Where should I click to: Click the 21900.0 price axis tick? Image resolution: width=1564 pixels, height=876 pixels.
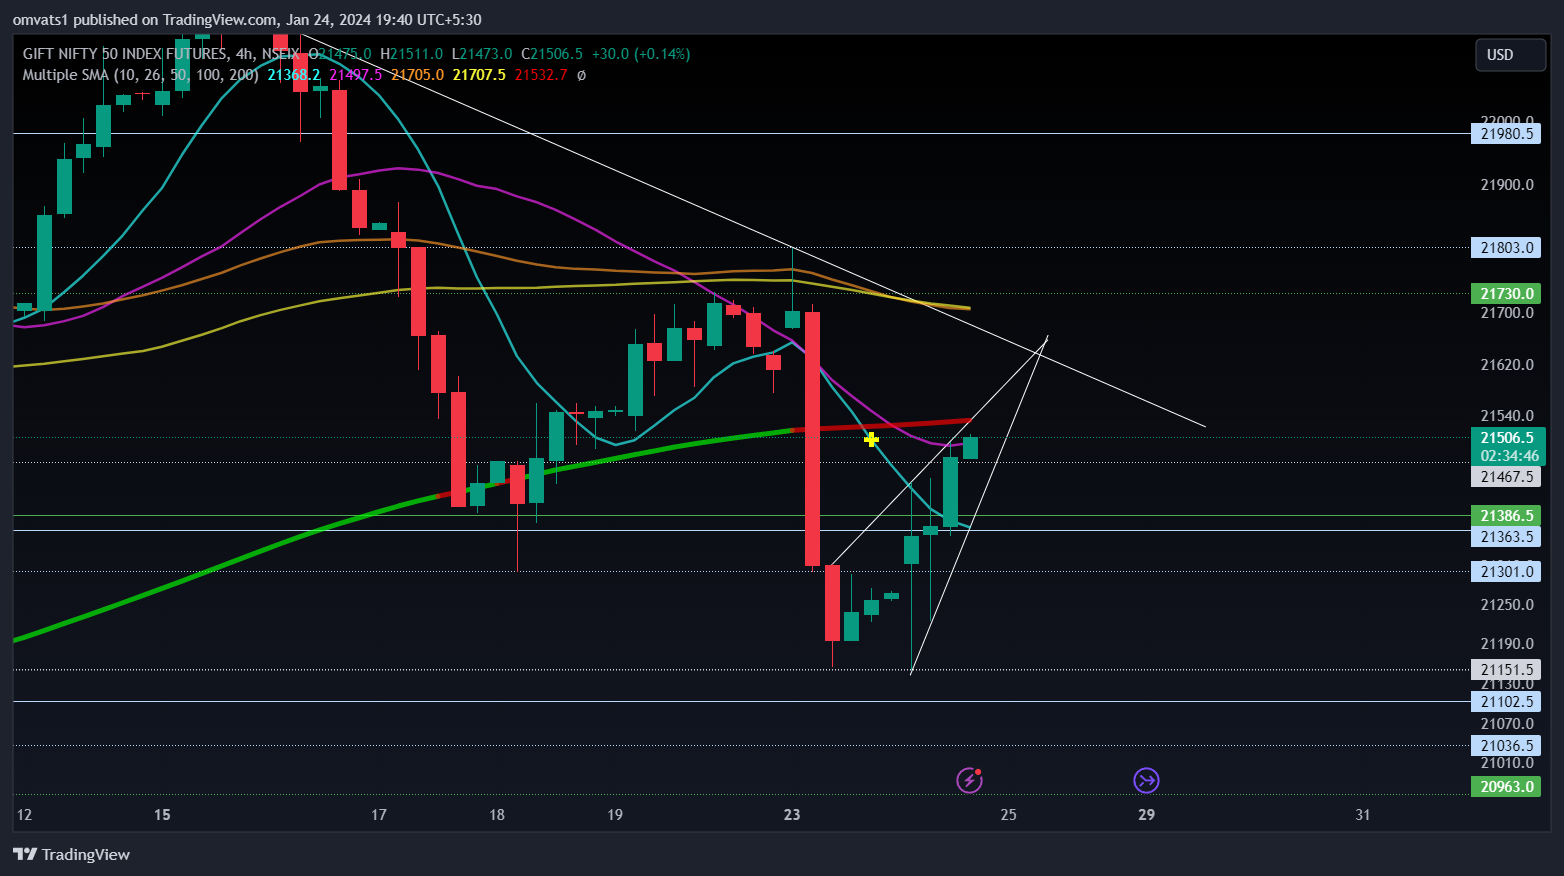[x=1506, y=185]
